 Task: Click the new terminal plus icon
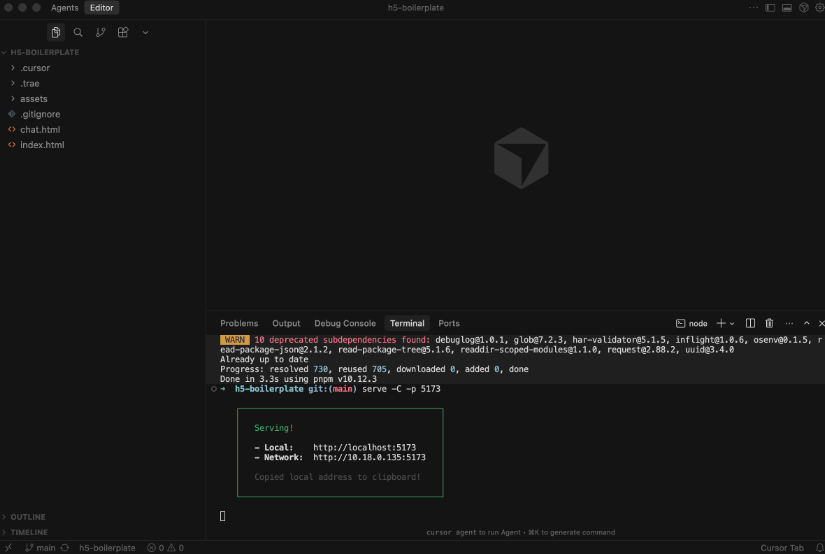[720, 323]
